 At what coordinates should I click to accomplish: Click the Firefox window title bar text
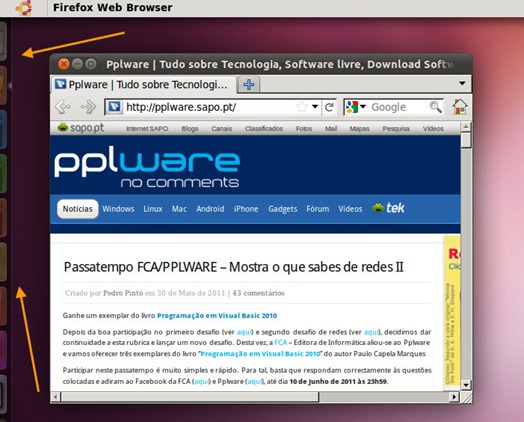(280, 64)
